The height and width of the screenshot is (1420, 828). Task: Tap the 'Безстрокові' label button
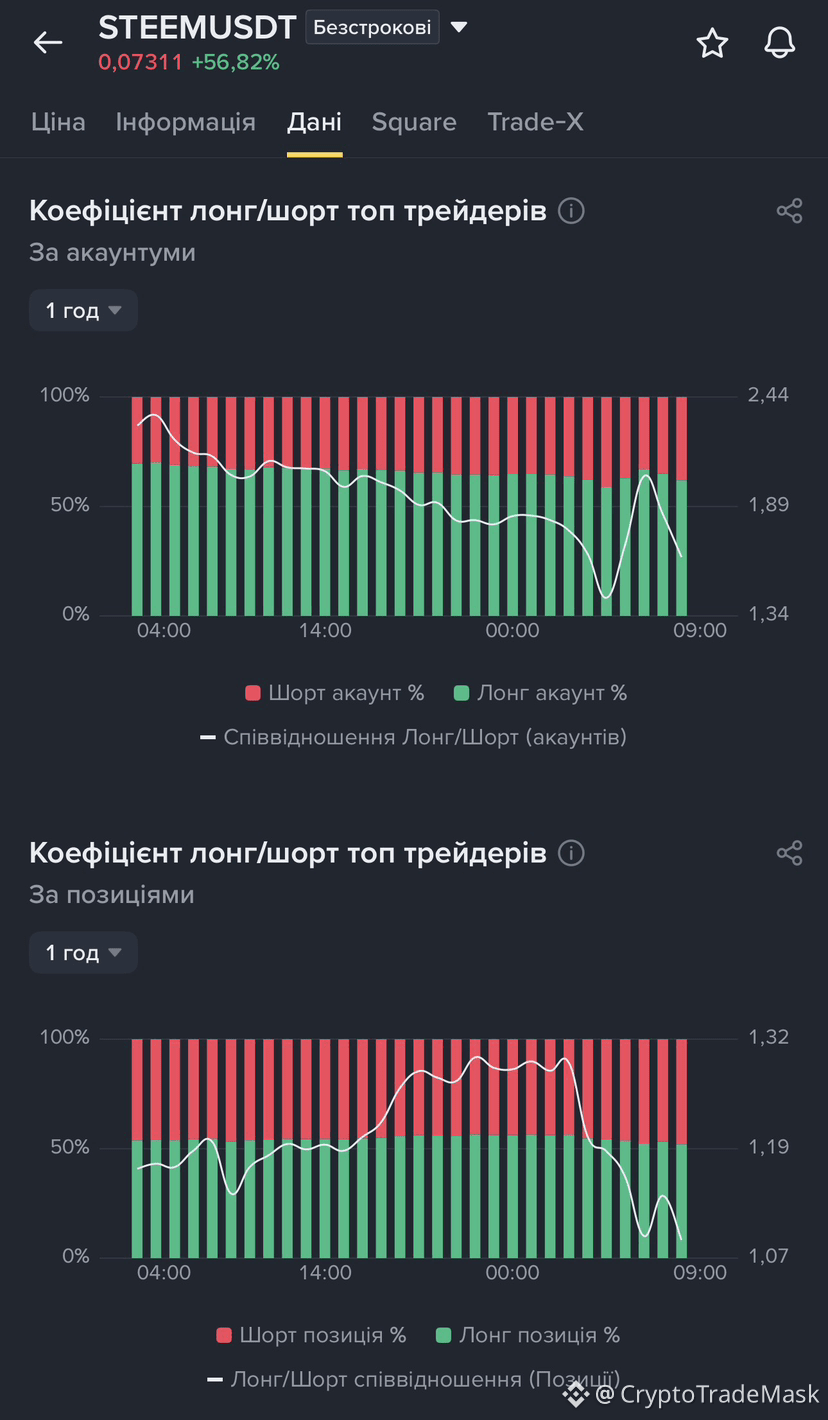(372, 27)
